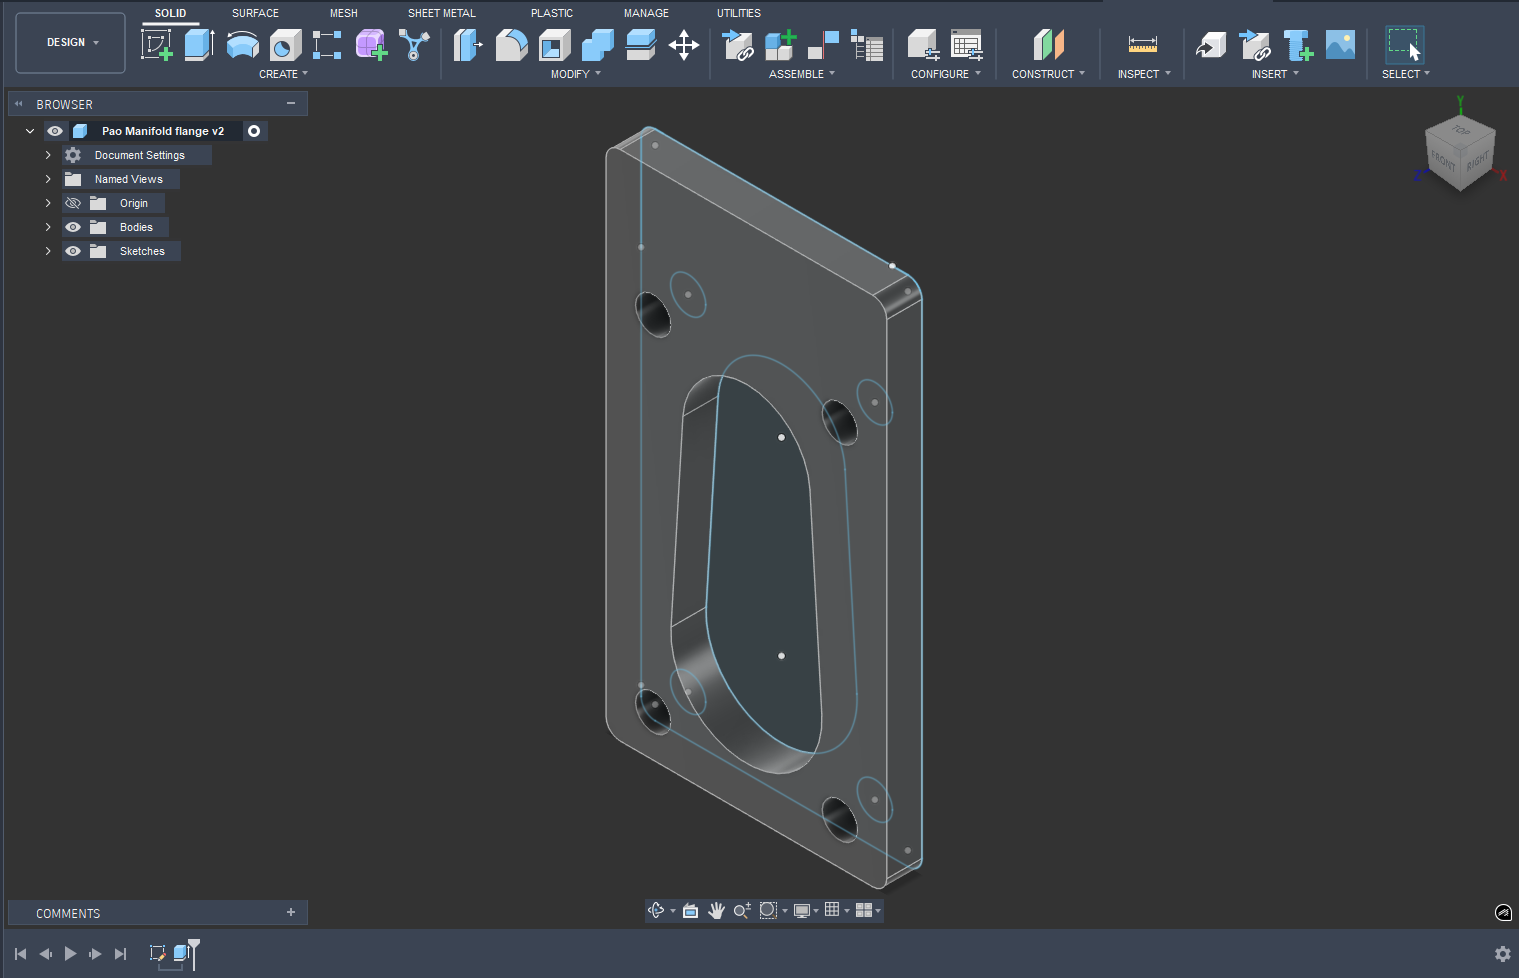Show the hidden Origin folder
The width and height of the screenshot is (1519, 978).
click(x=73, y=203)
